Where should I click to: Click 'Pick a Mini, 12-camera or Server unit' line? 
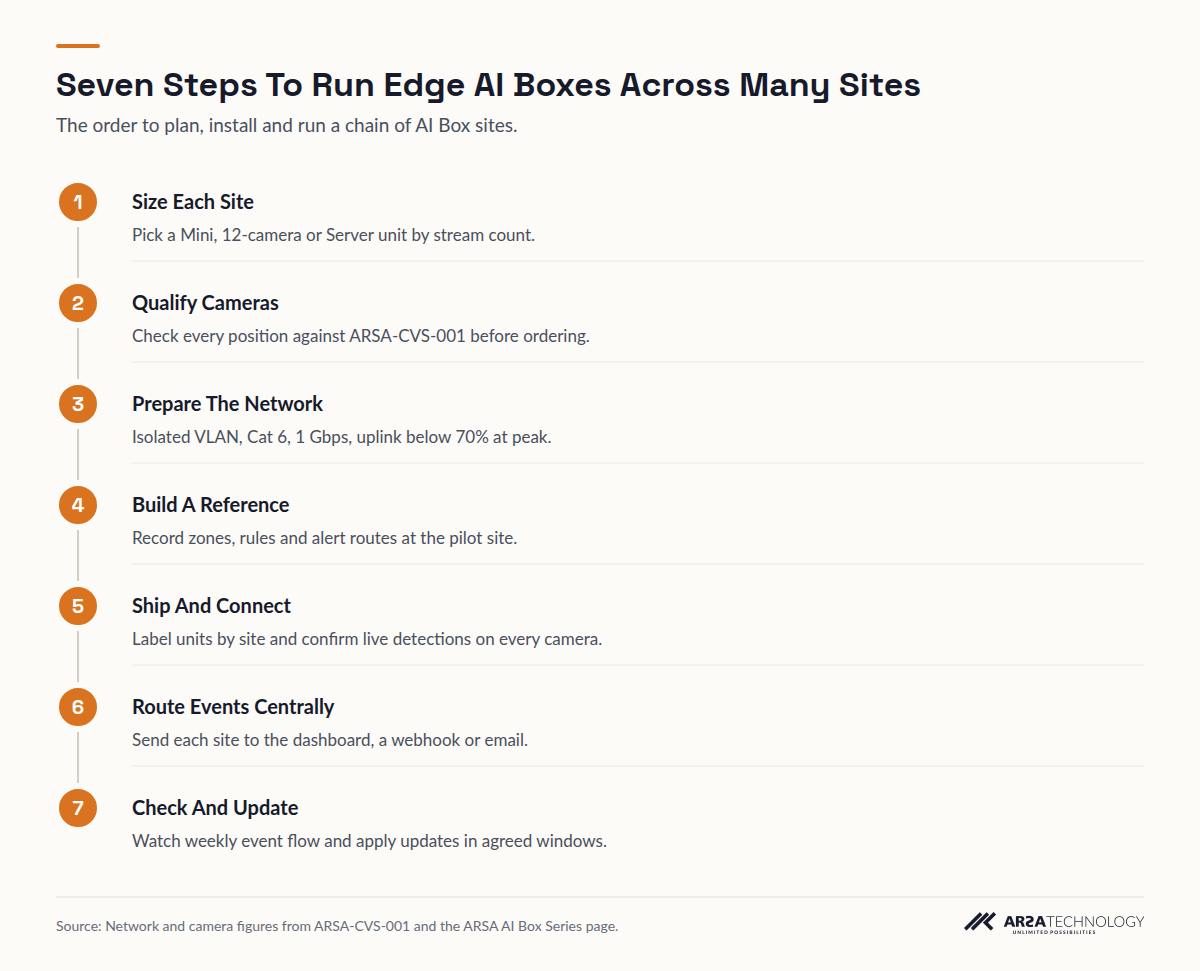pos(333,236)
